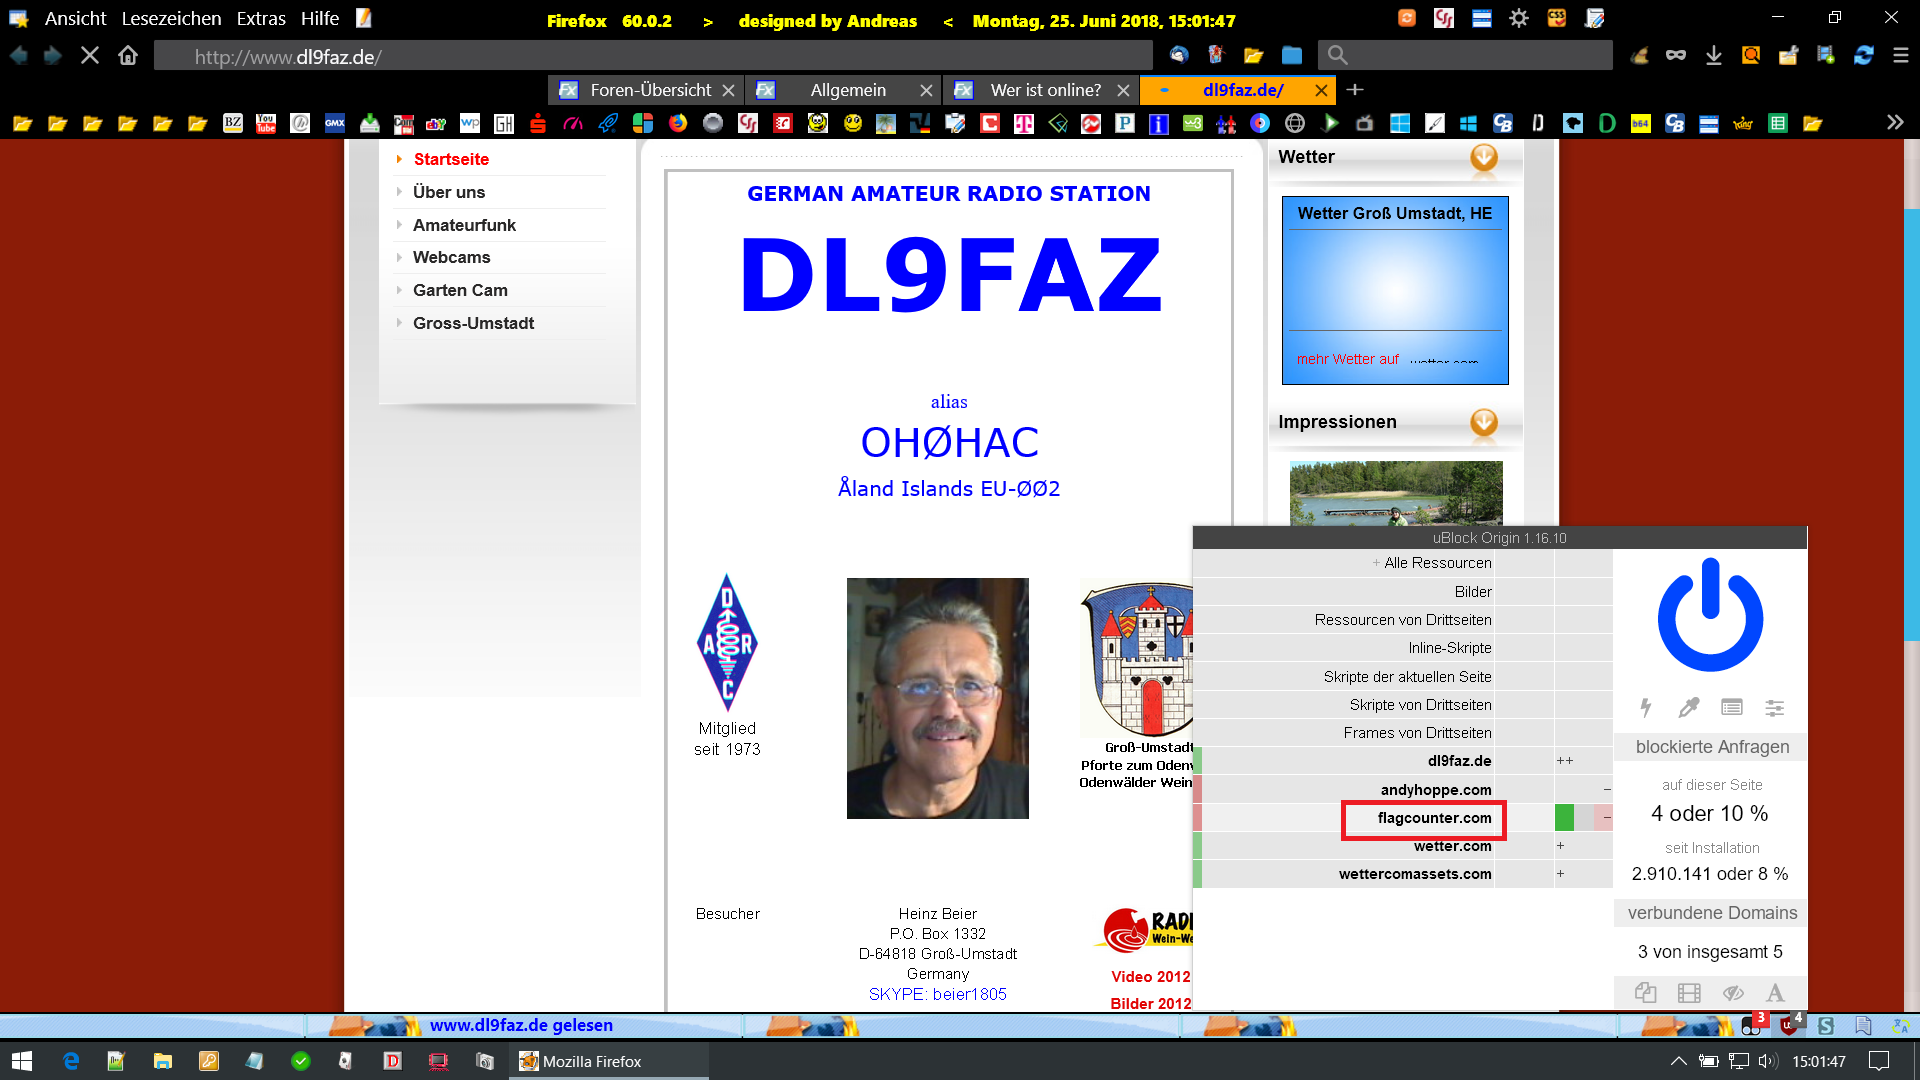Toggle uBlock Origin power button
Image resolution: width=1920 pixels, height=1080 pixels.
click(x=1710, y=617)
